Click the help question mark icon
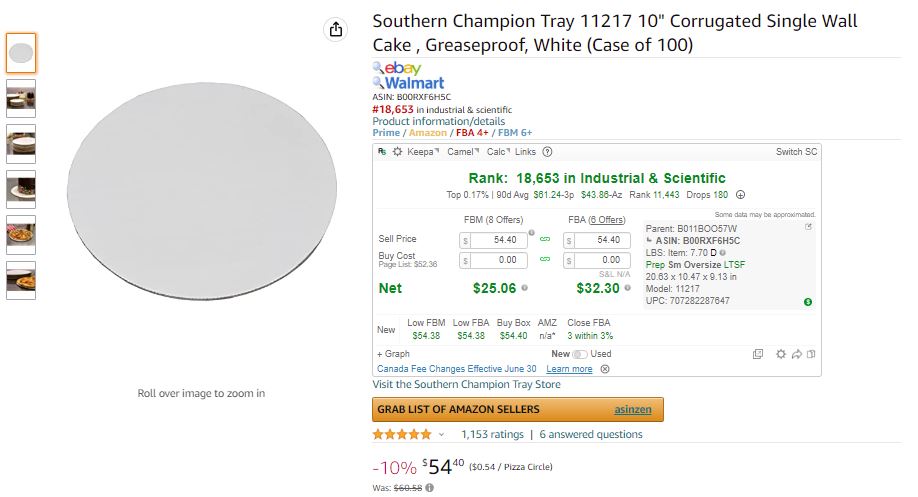This screenshot has width=918, height=497. 547,152
